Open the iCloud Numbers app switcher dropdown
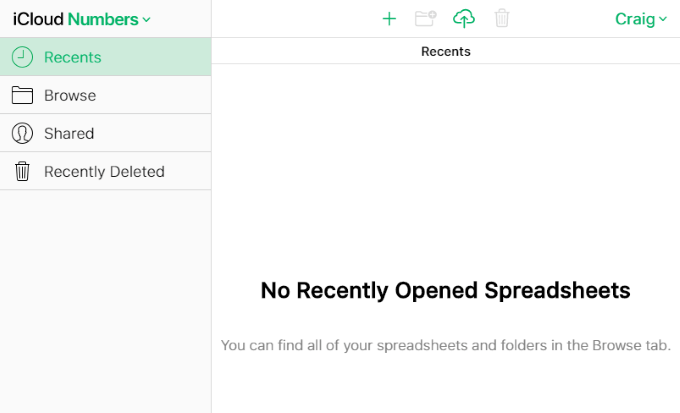The image size is (680, 413). pyautogui.click(x=82, y=19)
